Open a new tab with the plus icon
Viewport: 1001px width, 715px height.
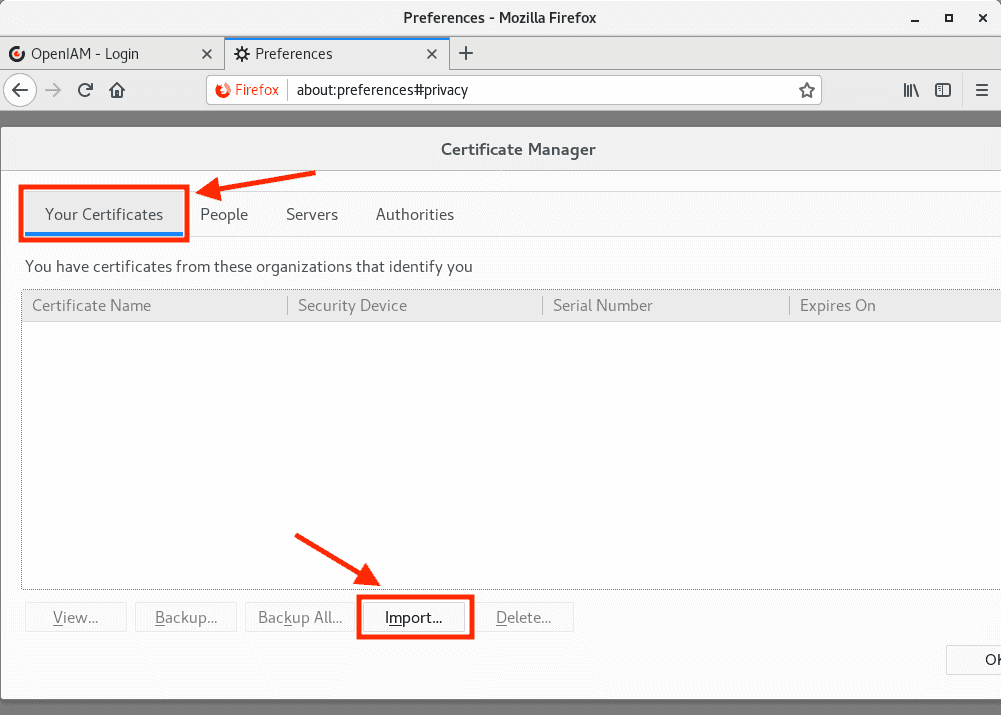pyautogui.click(x=466, y=54)
